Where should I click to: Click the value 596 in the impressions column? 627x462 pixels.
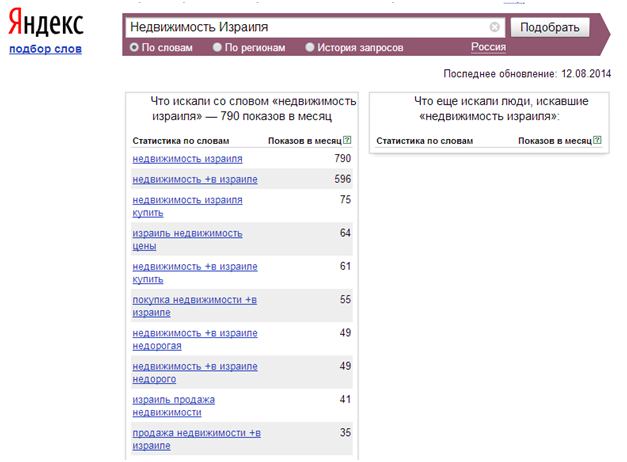pyautogui.click(x=343, y=179)
